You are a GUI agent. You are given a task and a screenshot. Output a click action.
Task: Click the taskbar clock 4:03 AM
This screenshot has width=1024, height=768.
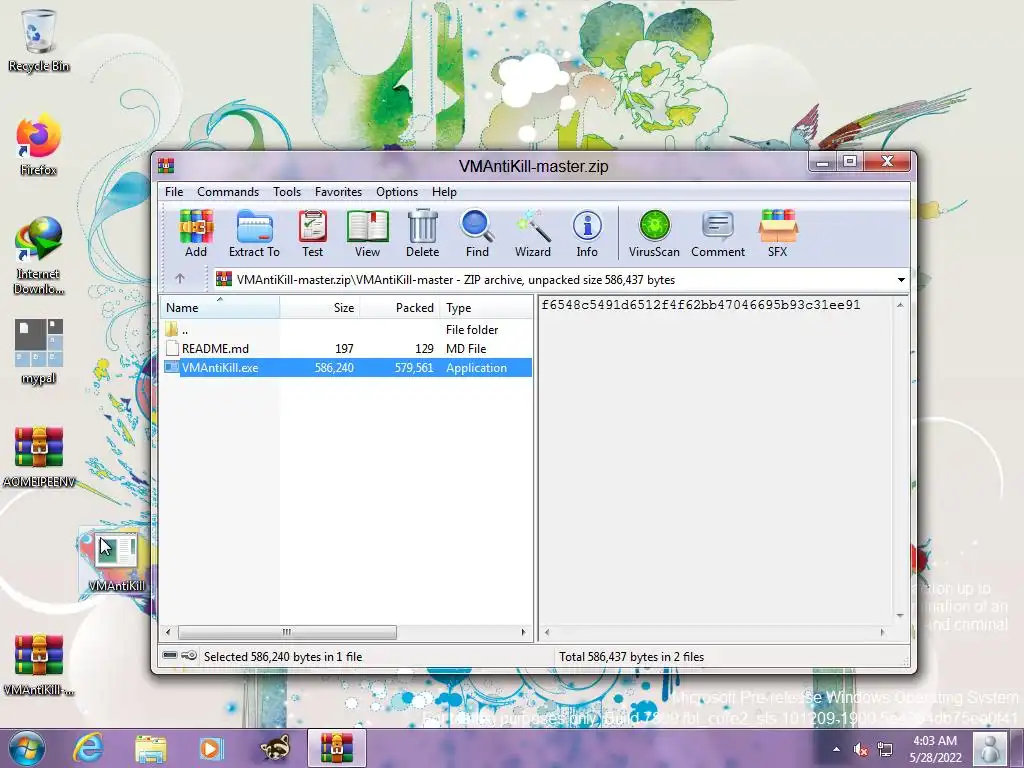point(935,741)
